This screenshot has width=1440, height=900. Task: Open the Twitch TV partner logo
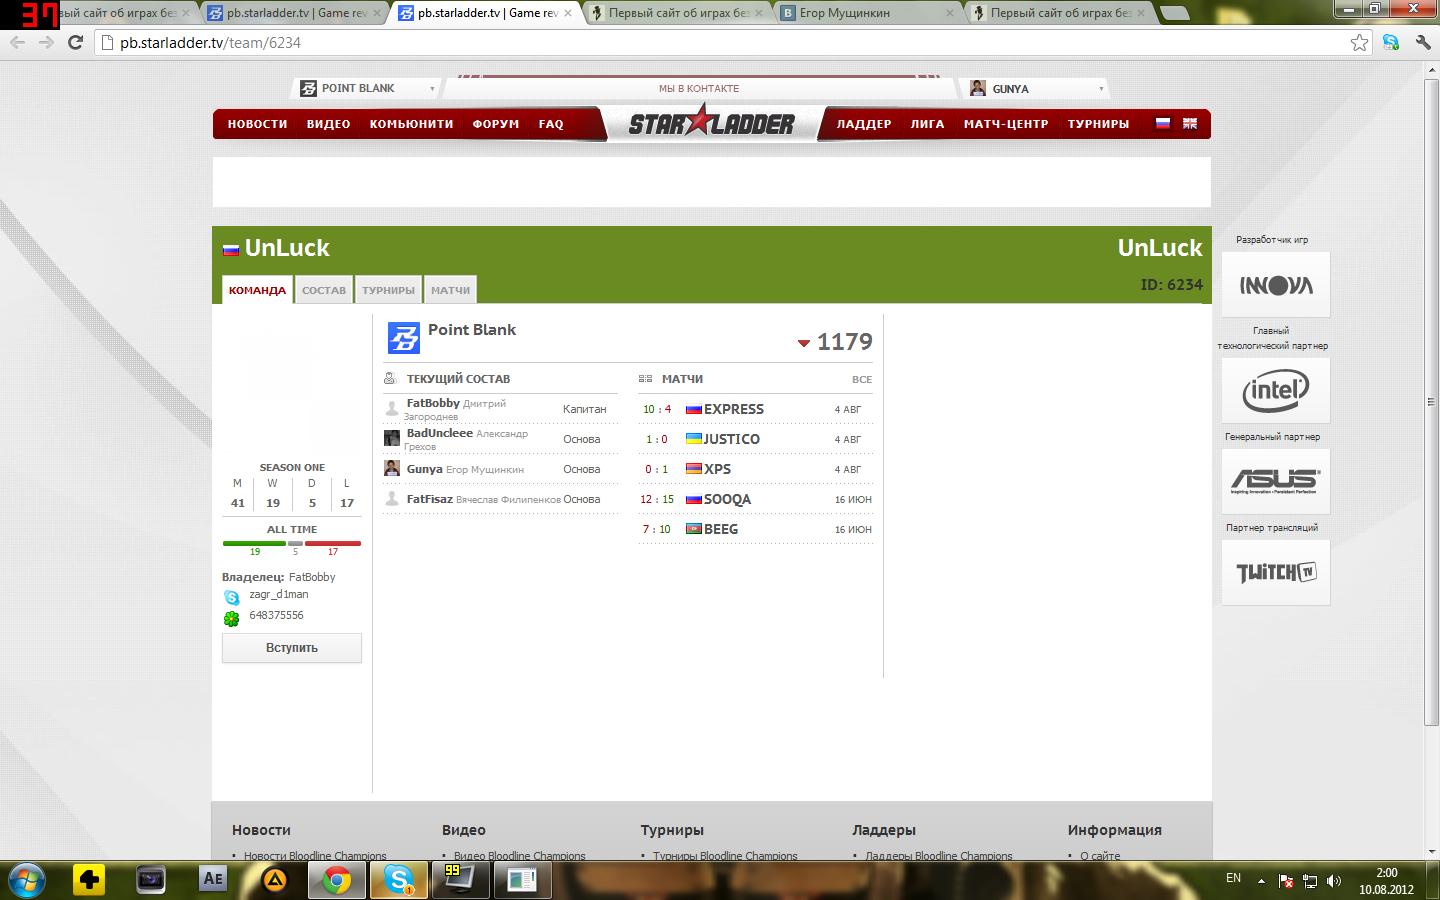coord(1276,573)
